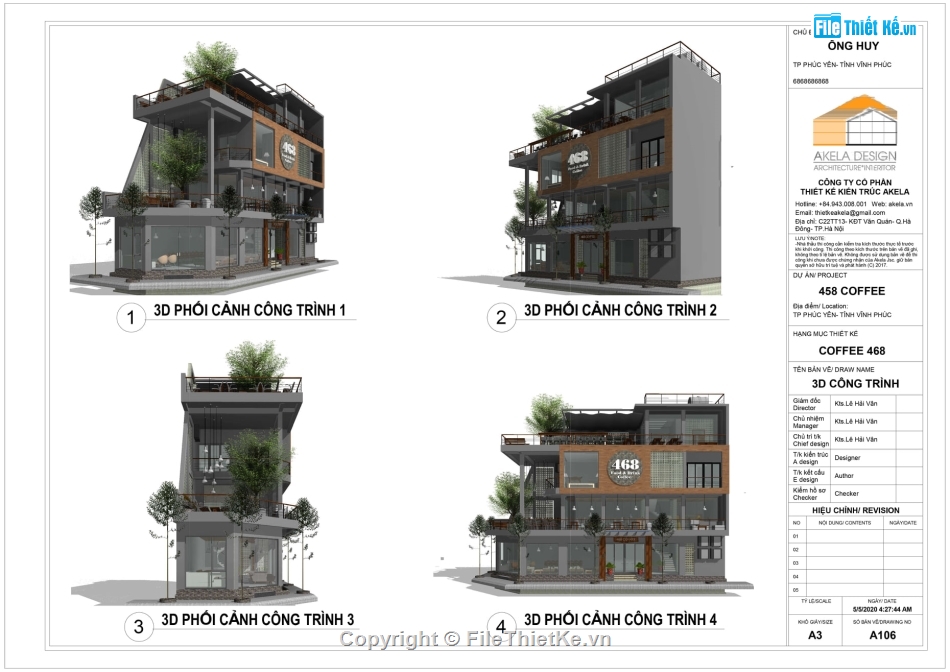The width and height of the screenshot is (950, 672).
Task: Click the 'Địa điểm/ Location' label
Action: click(820, 306)
